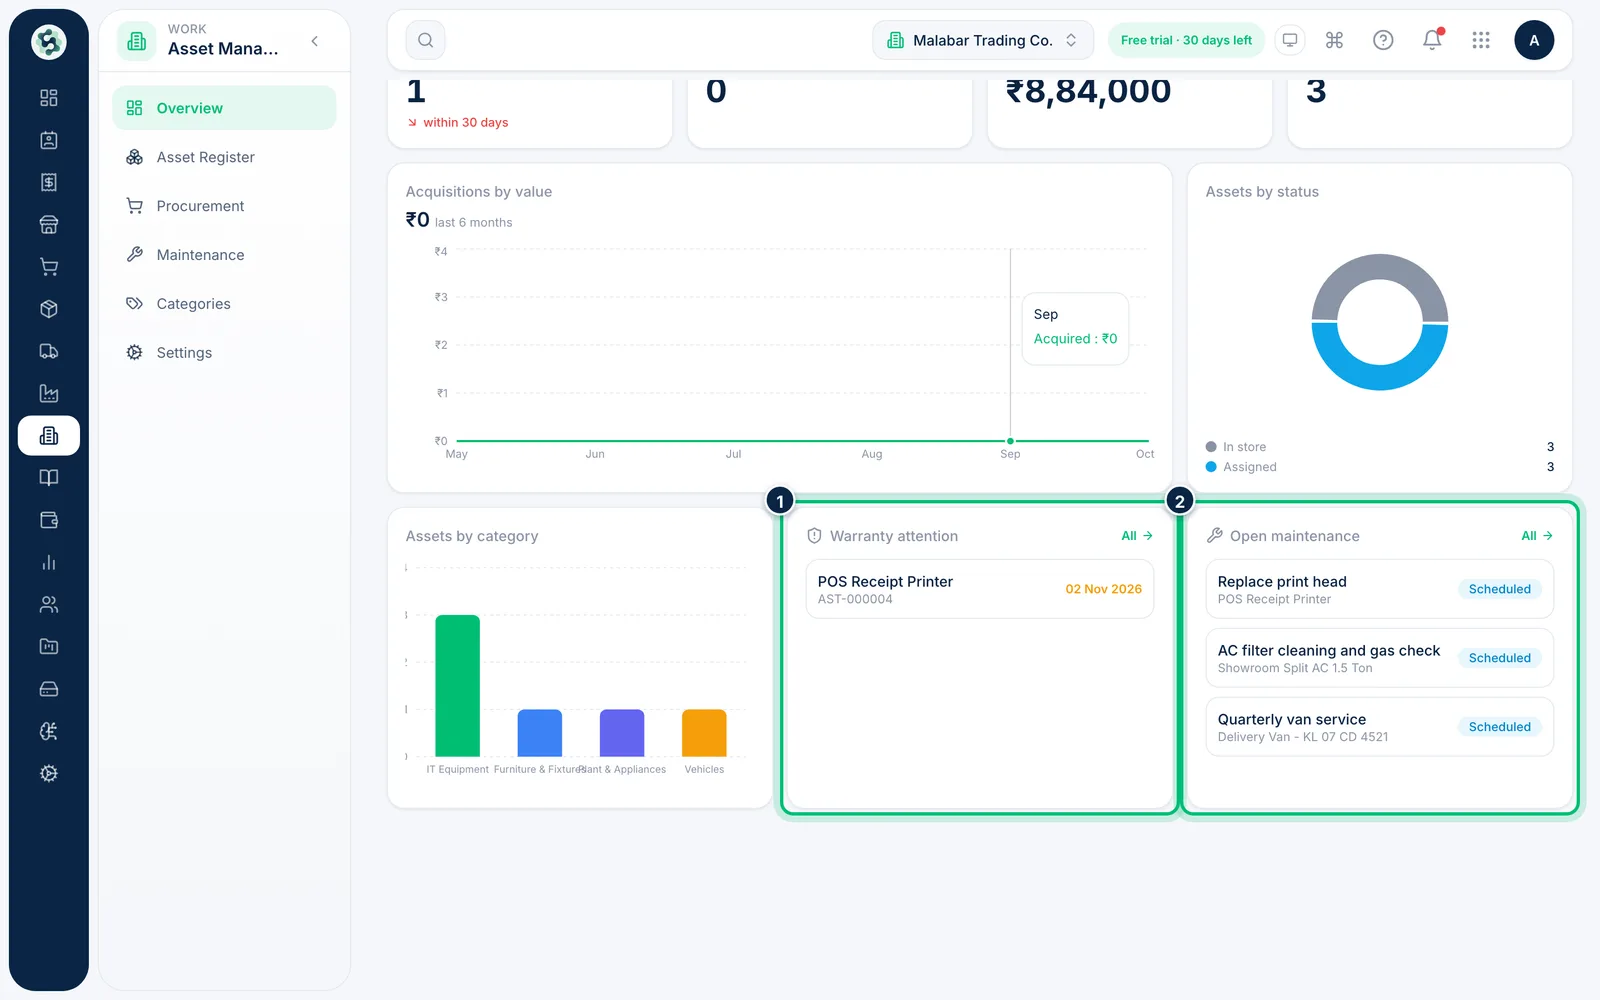The image size is (1600, 1000).
Task: Open the AI brain icon in sidebar
Action: click(x=48, y=731)
